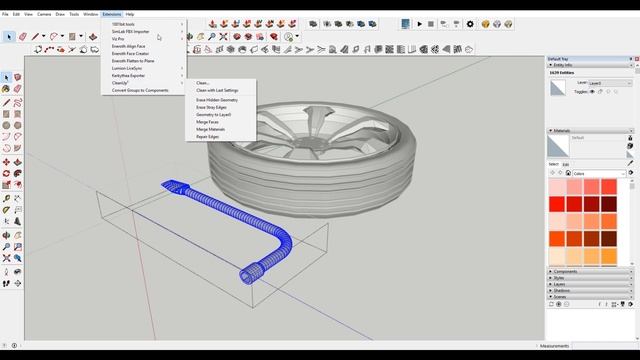Open the Camera menu
The height and width of the screenshot is (360, 640).
(x=44, y=14)
